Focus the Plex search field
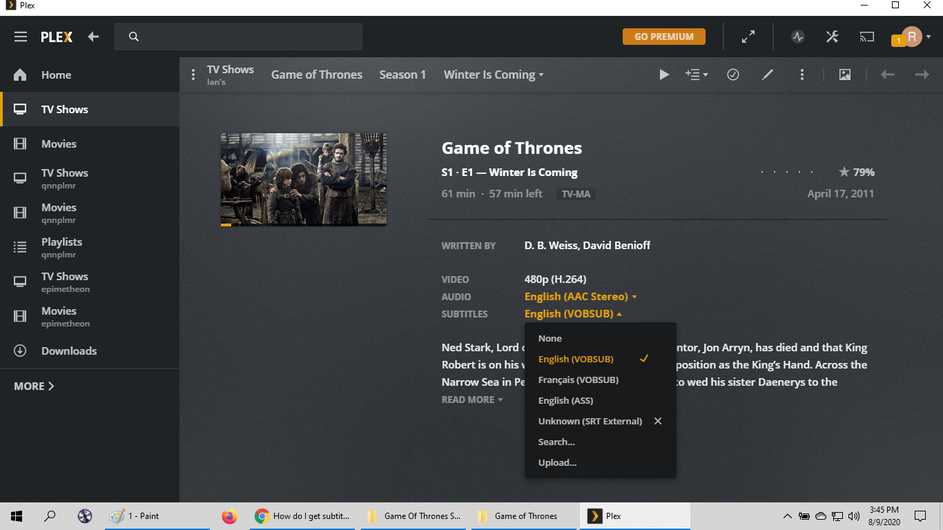Screen dimensions: 943x530 coord(238,37)
